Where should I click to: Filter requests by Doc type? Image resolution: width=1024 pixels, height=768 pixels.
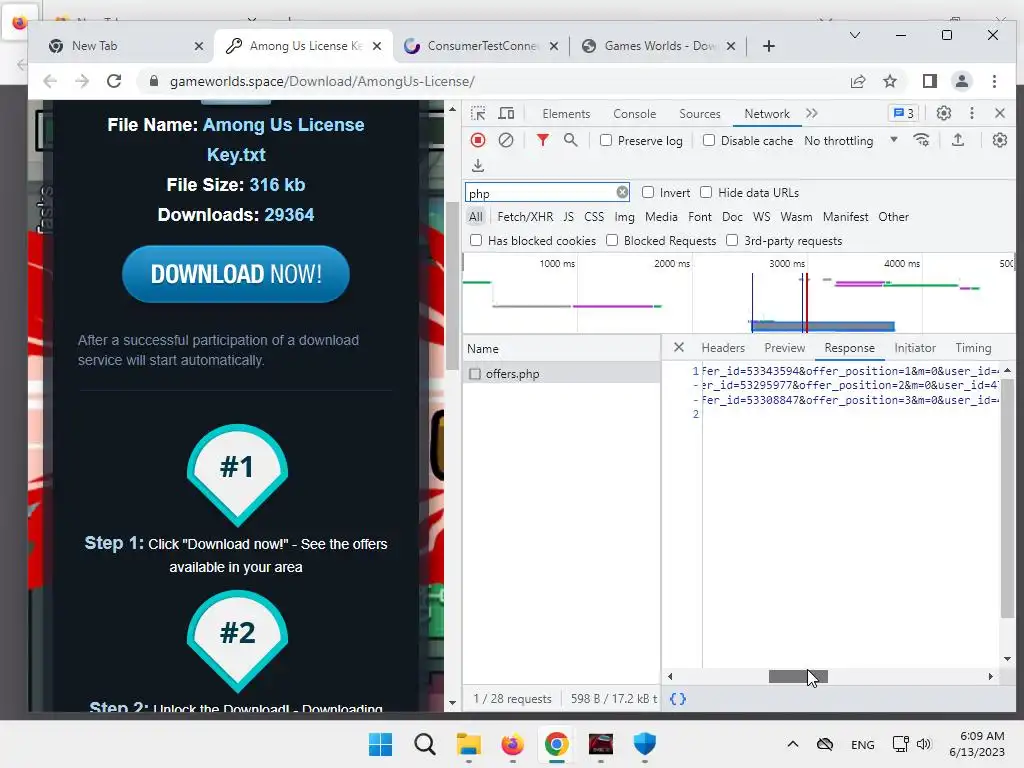coord(731,217)
